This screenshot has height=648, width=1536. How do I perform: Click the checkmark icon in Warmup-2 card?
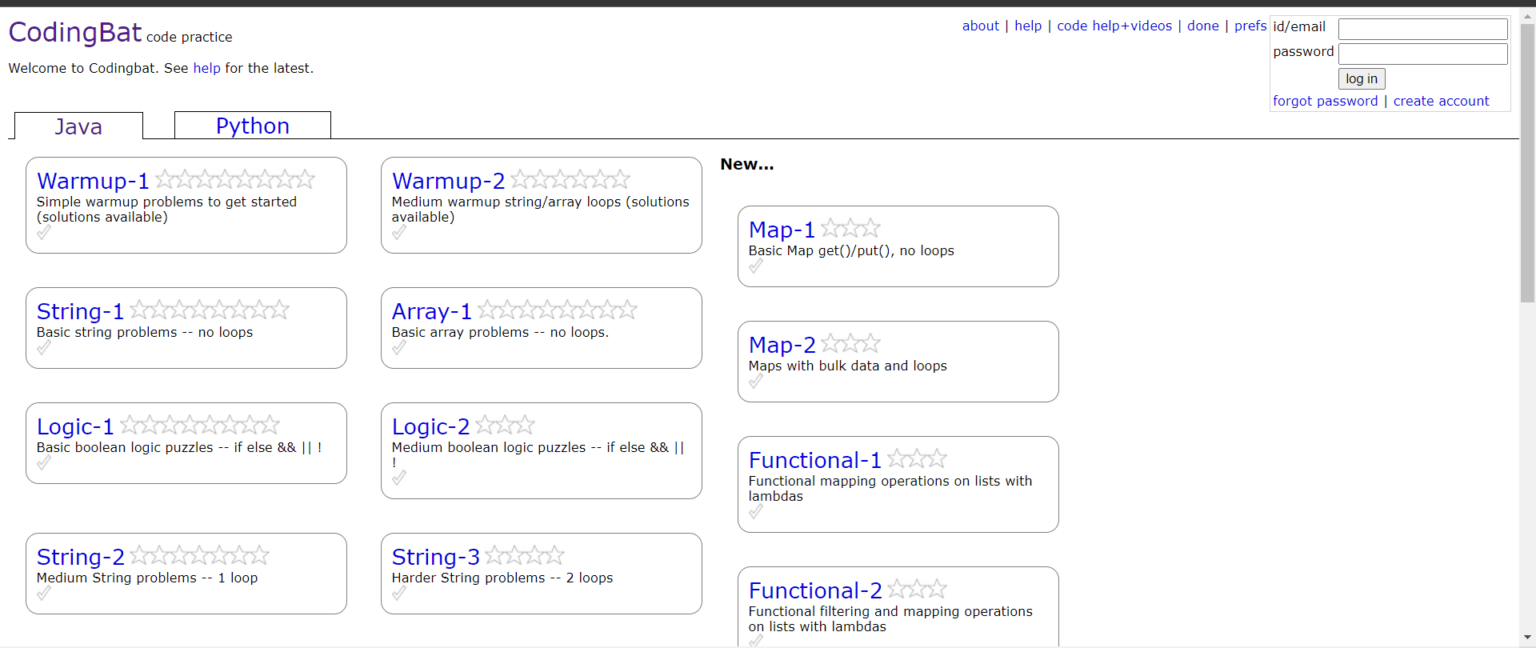click(399, 233)
